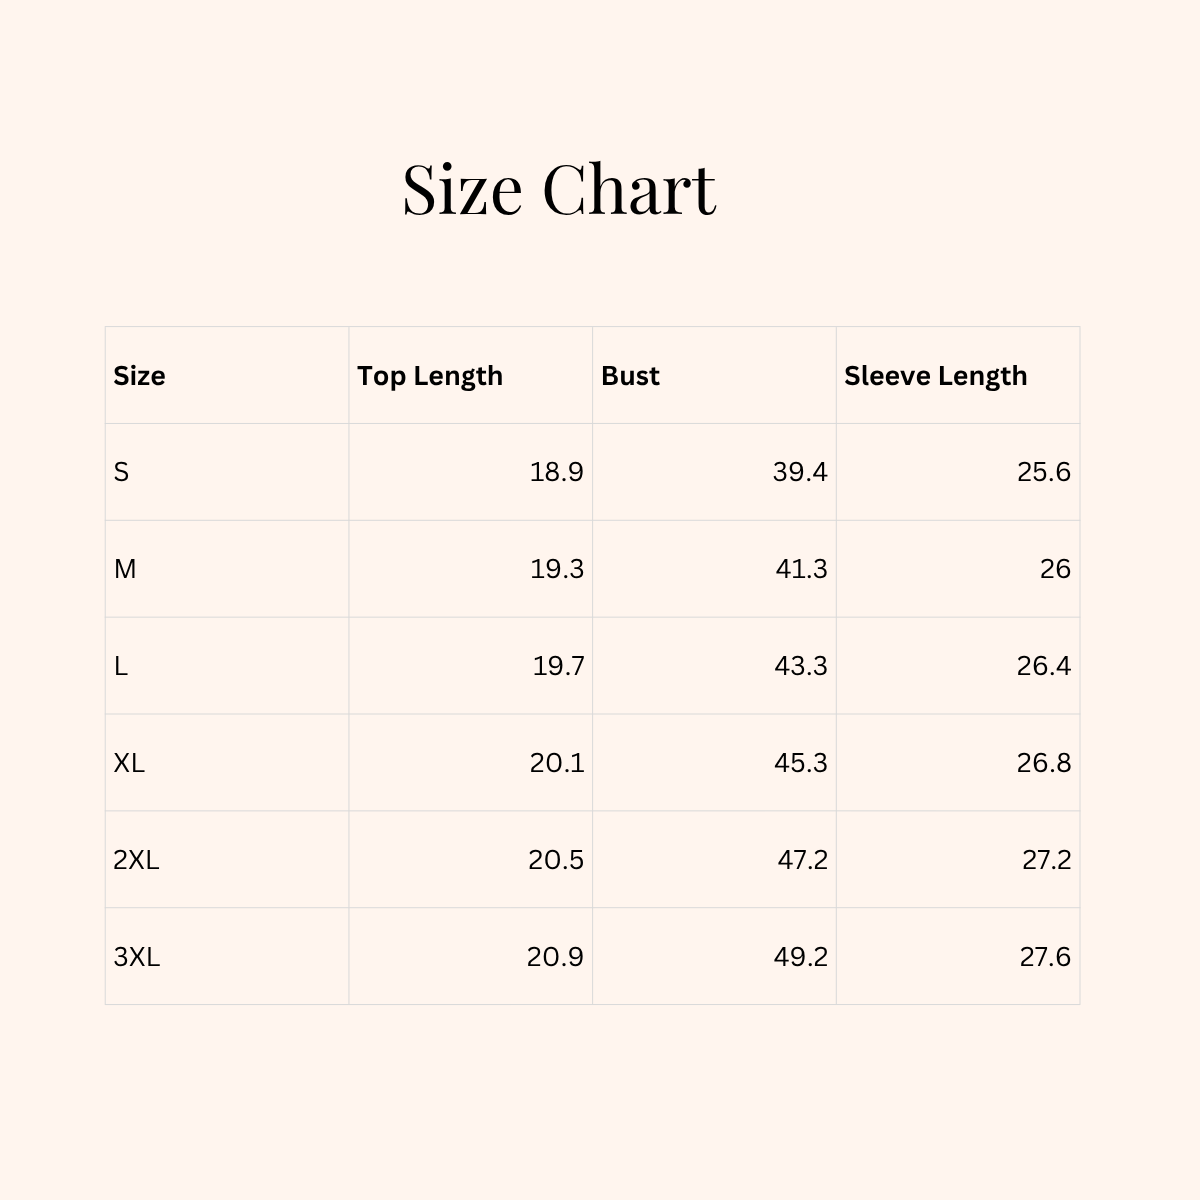1200x1200 pixels.
Task: Click the M size row label
Action: (125, 569)
